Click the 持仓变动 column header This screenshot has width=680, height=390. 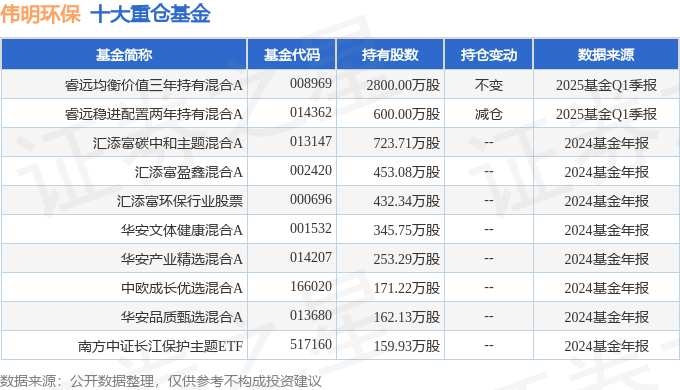coord(489,55)
